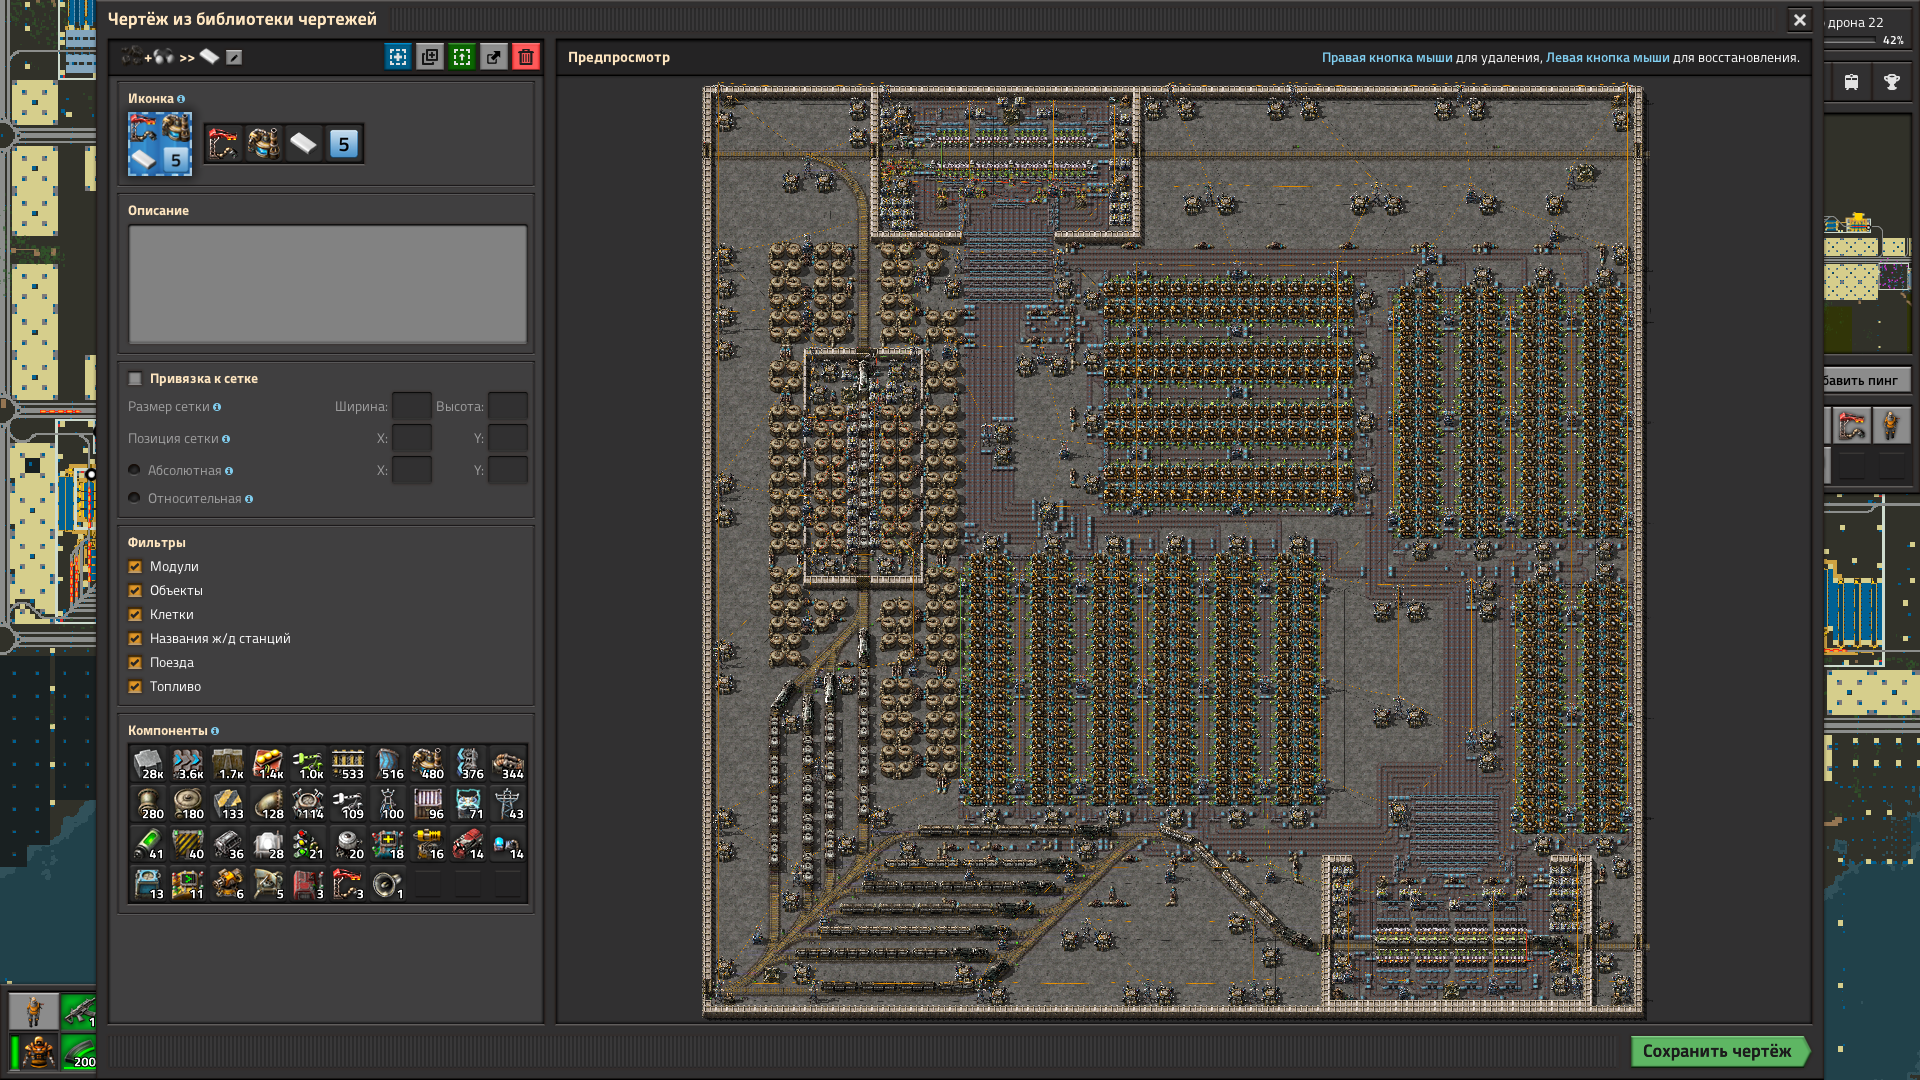
Task: Click the export blueprint string icon
Action: (494, 57)
